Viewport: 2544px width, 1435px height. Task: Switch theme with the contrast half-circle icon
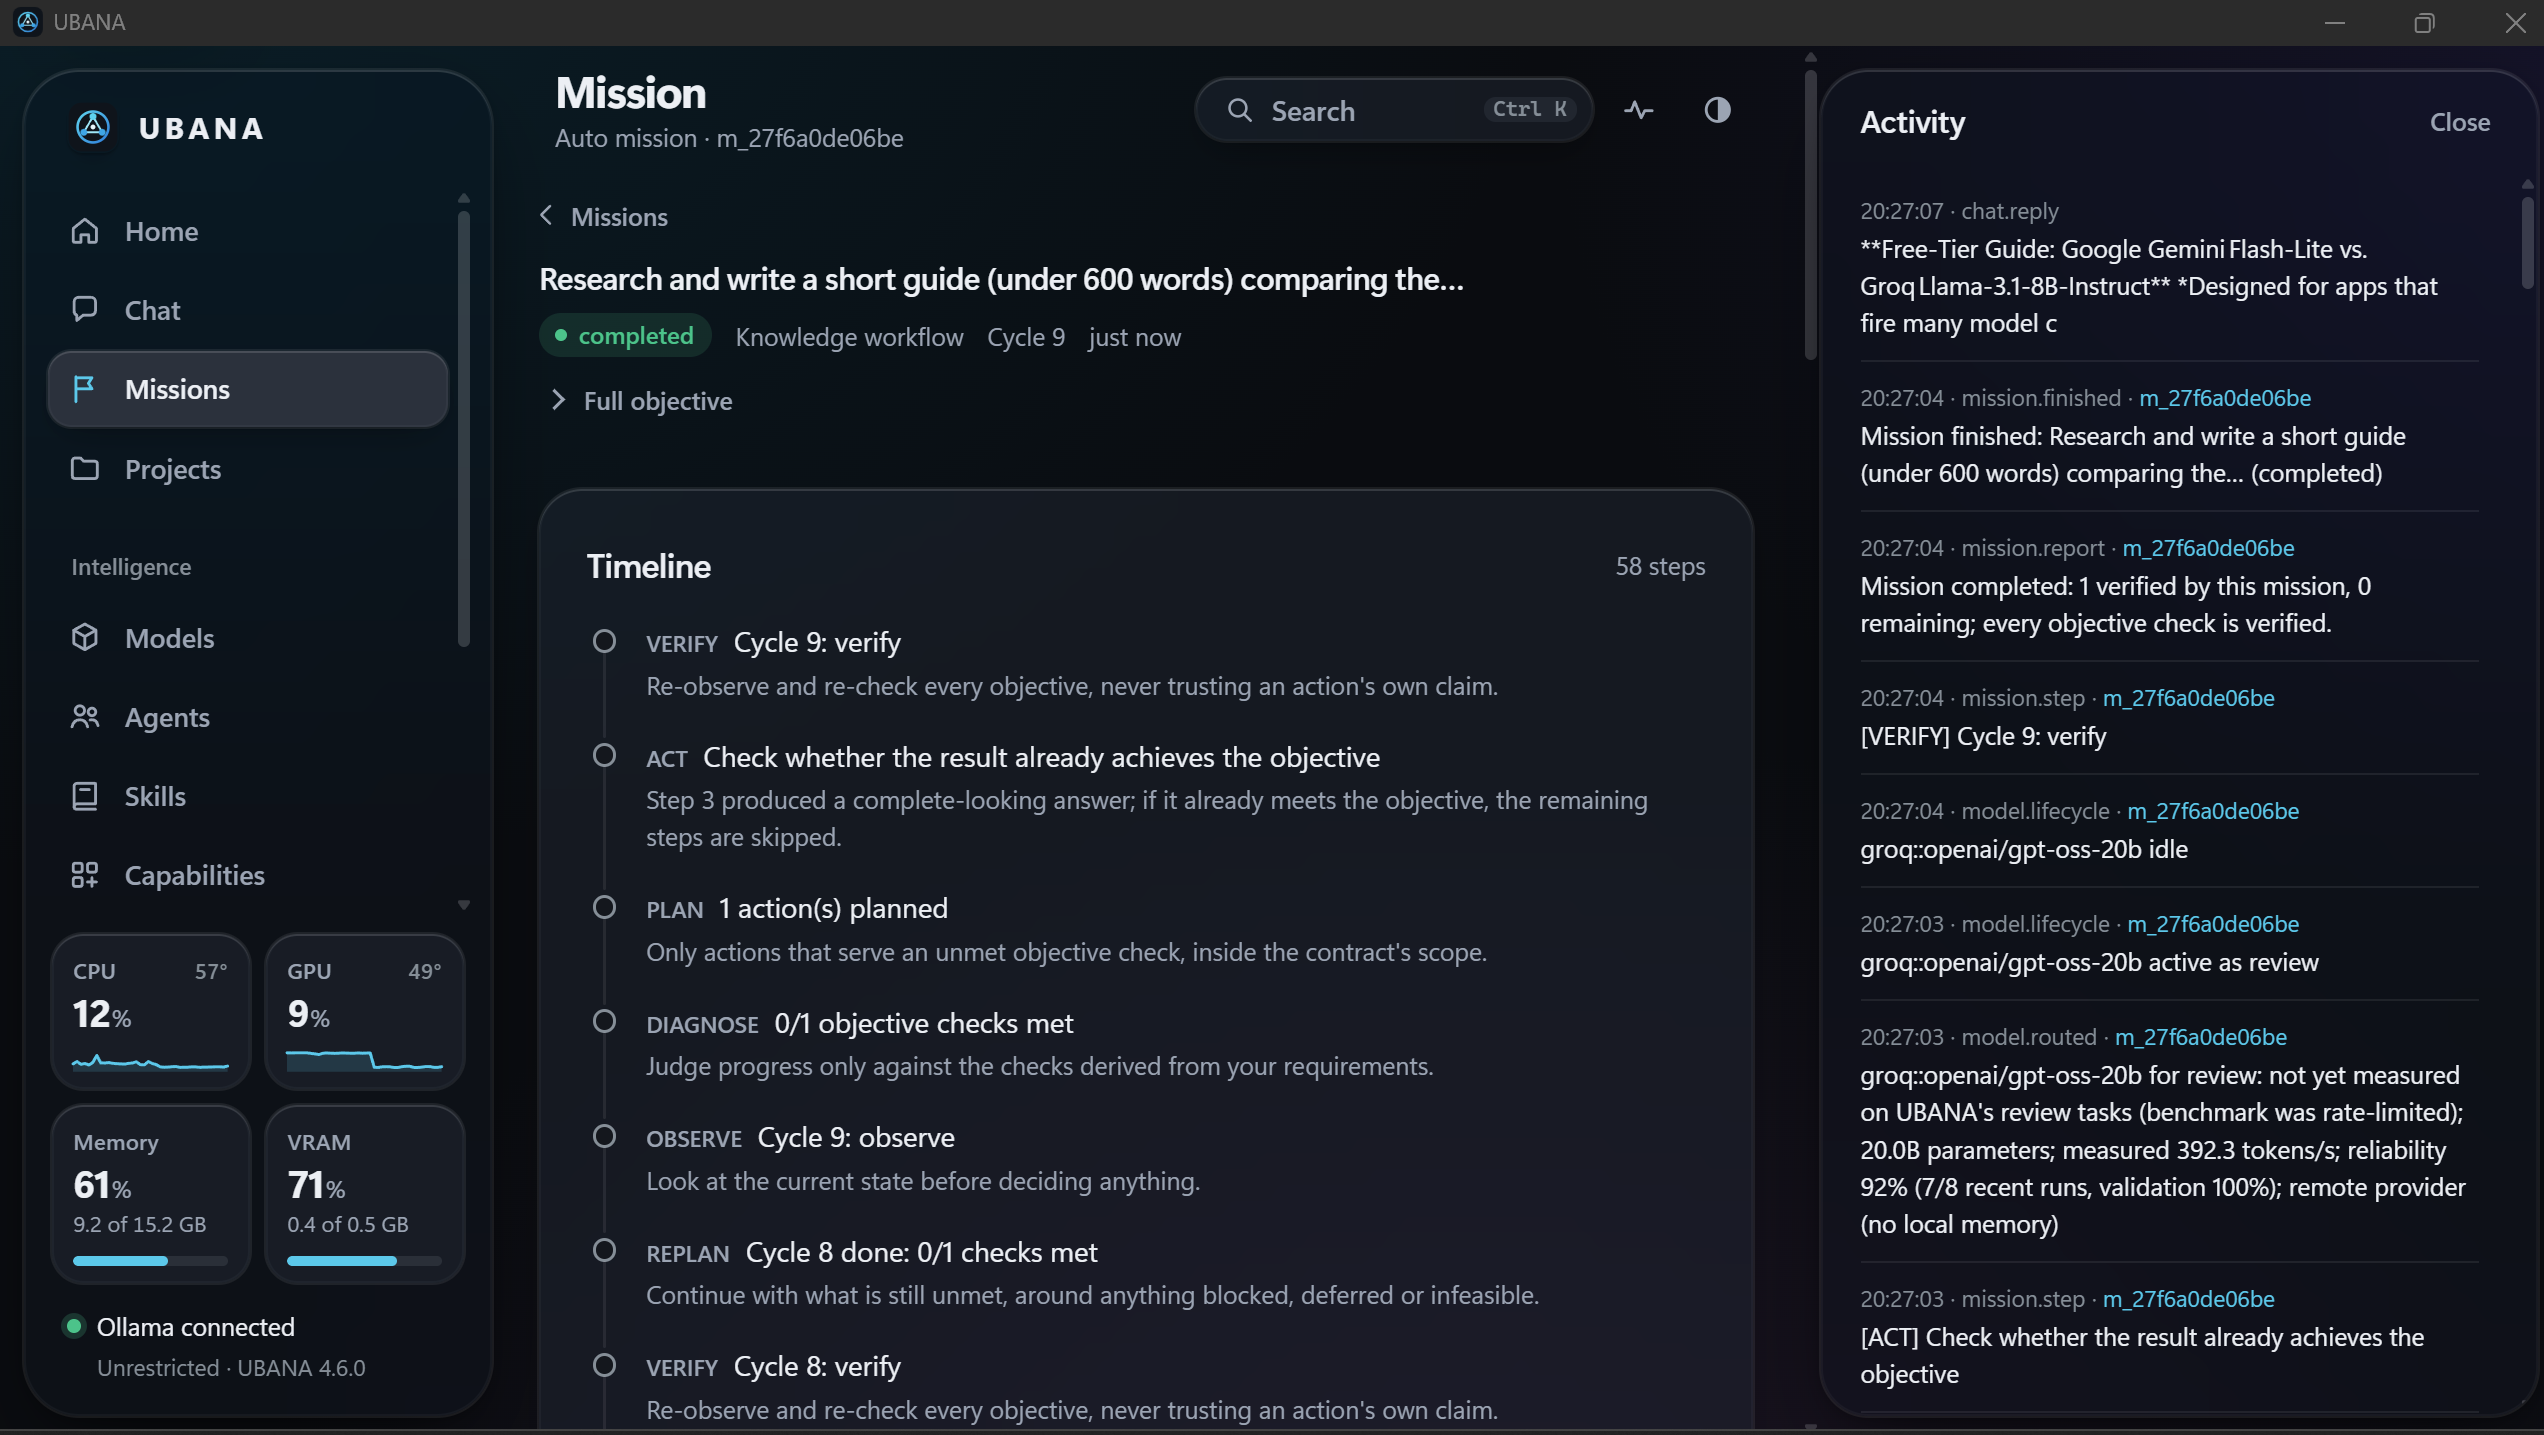(x=1717, y=110)
